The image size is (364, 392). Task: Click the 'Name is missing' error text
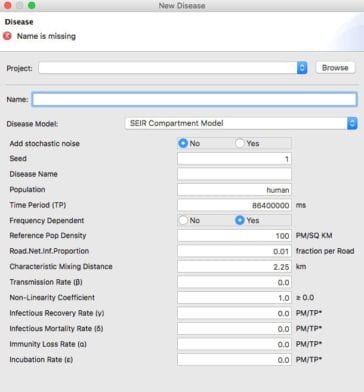46,36
